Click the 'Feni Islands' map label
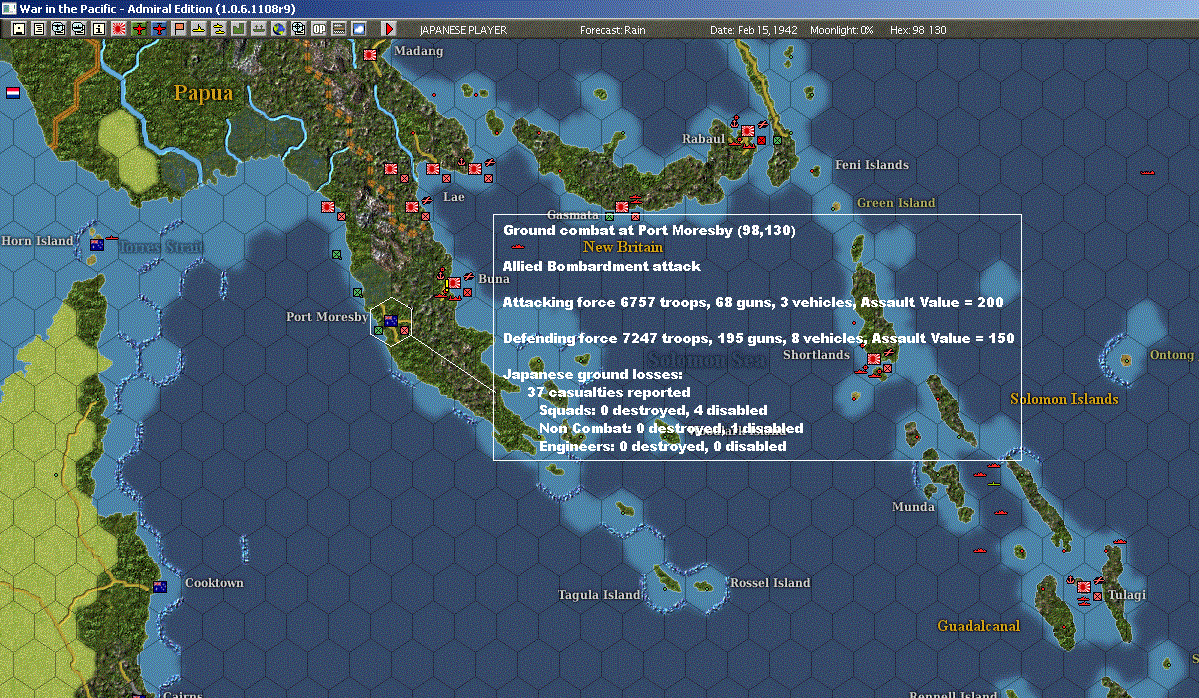Screen dimensions: 1199x698 tap(872, 164)
